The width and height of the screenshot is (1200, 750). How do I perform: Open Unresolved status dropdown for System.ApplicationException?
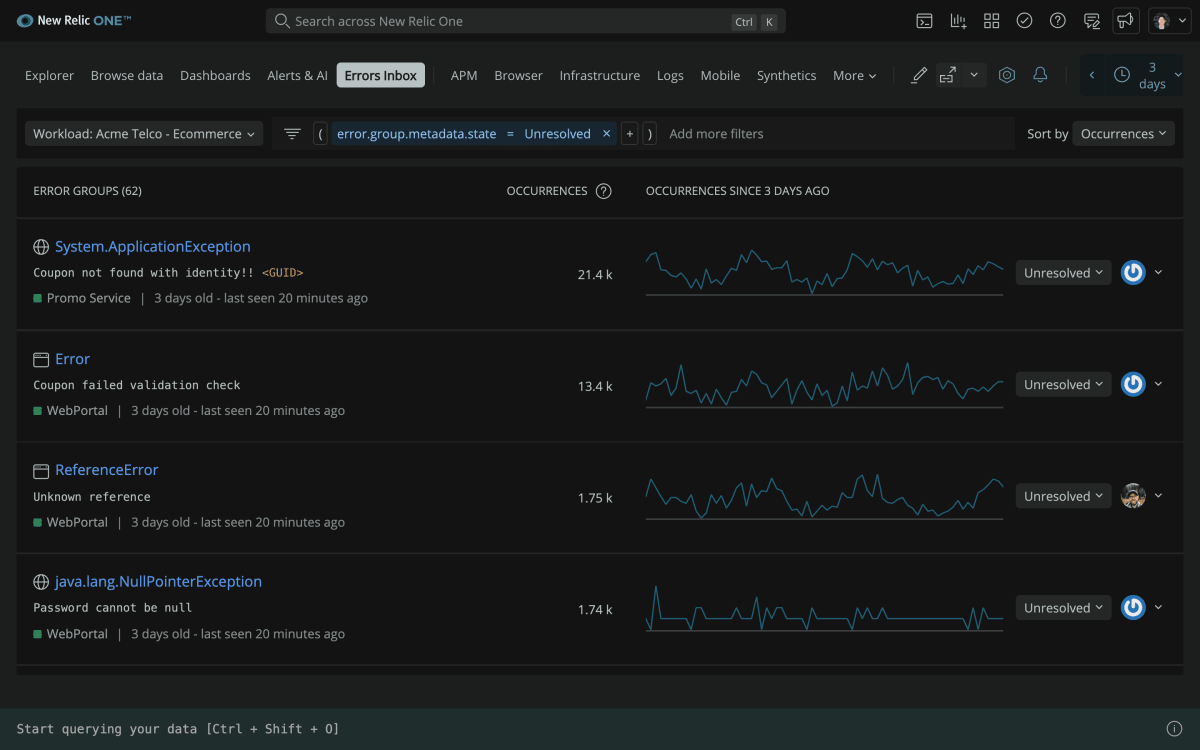pyautogui.click(x=1063, y=273)
